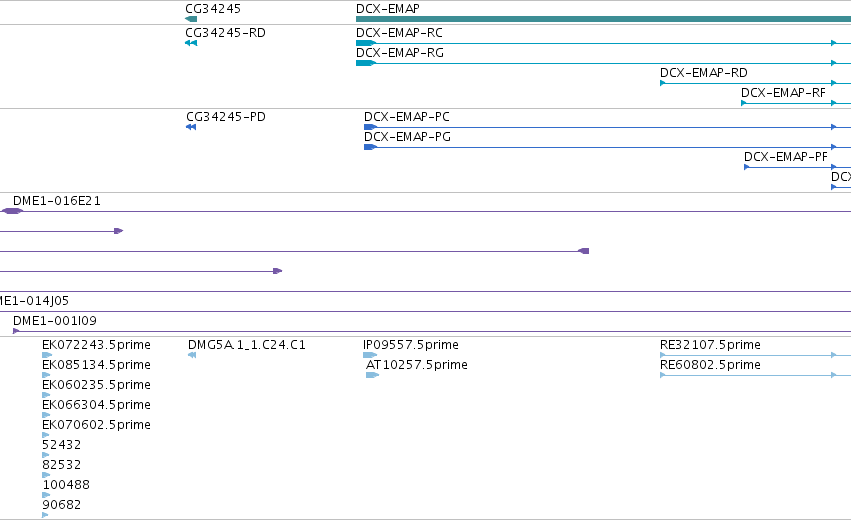Select the AT10257.5prime EST block glyph
Screen dimensions: 851x520
click(372, 375)
